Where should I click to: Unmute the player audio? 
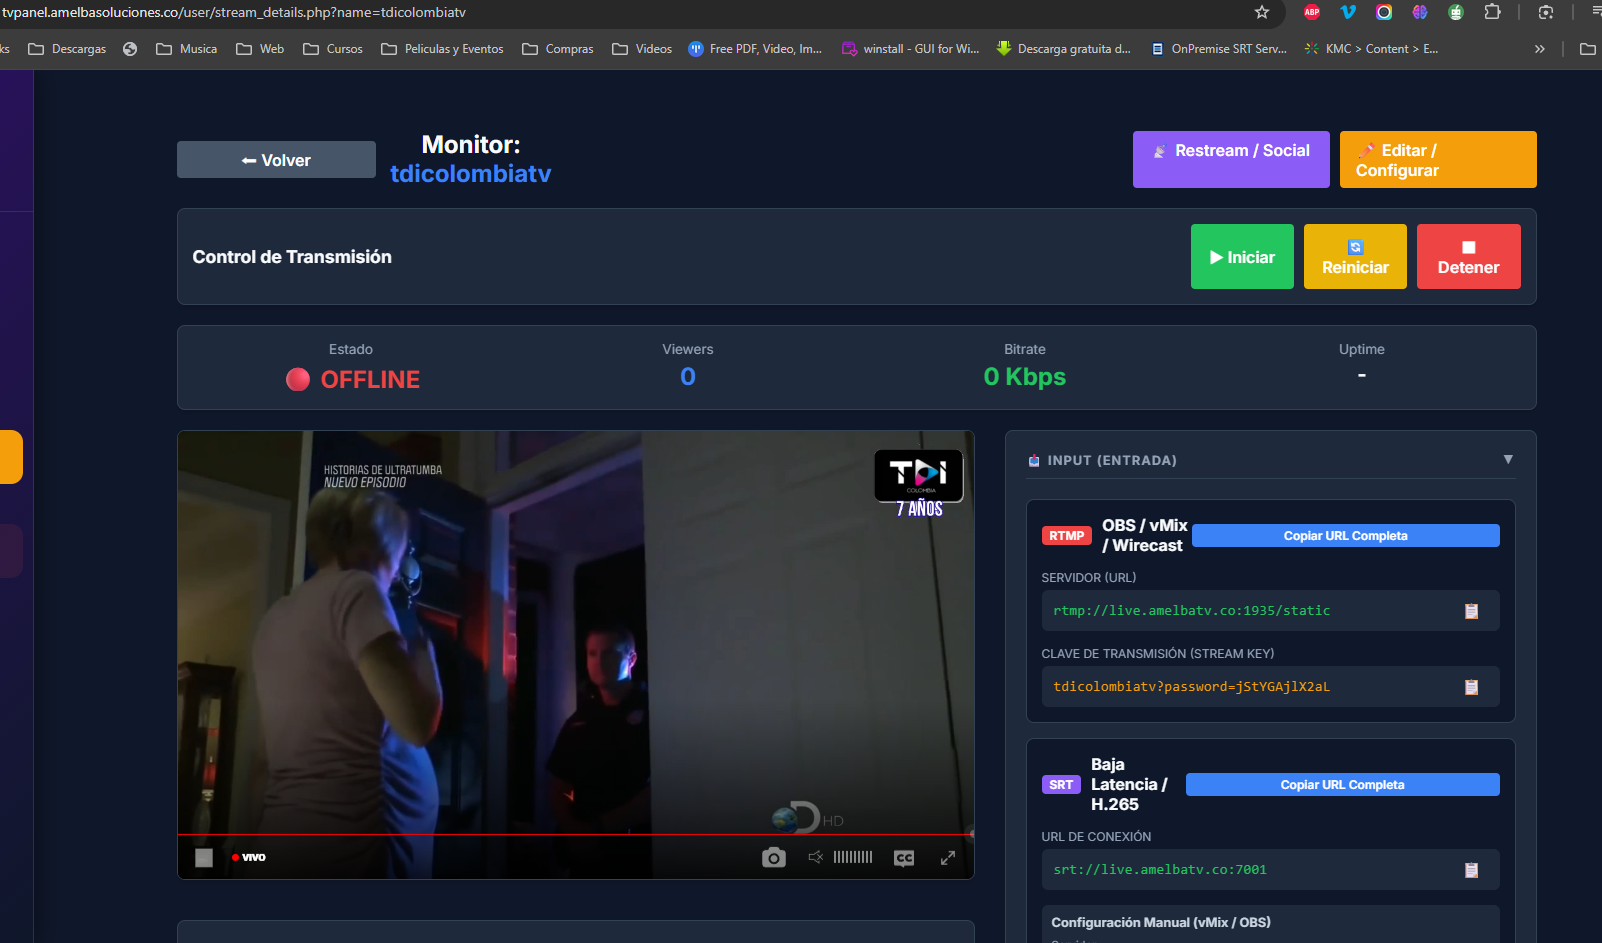click(815, 857)
